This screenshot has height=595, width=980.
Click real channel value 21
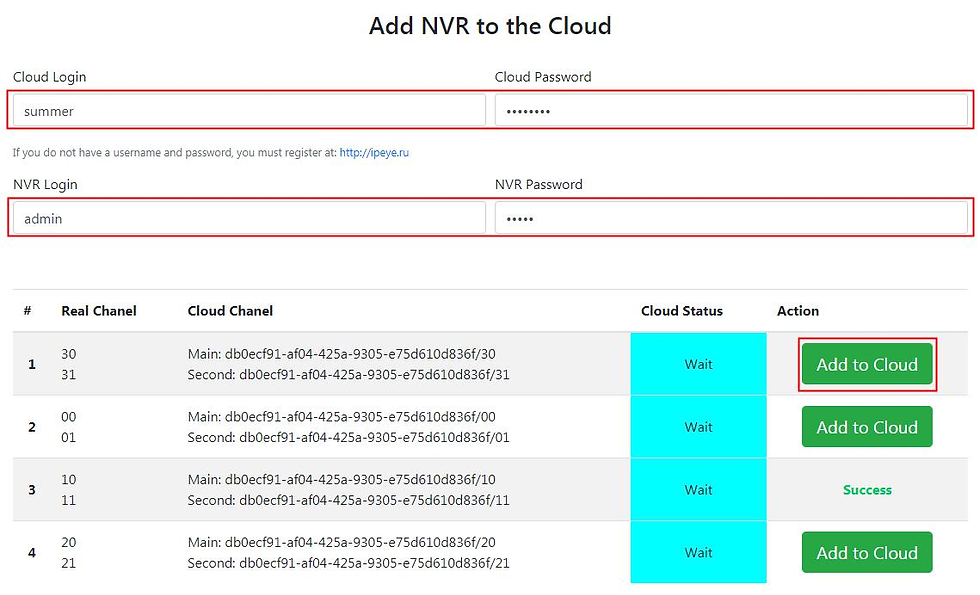pyautogui.click(x=69, y=562)
